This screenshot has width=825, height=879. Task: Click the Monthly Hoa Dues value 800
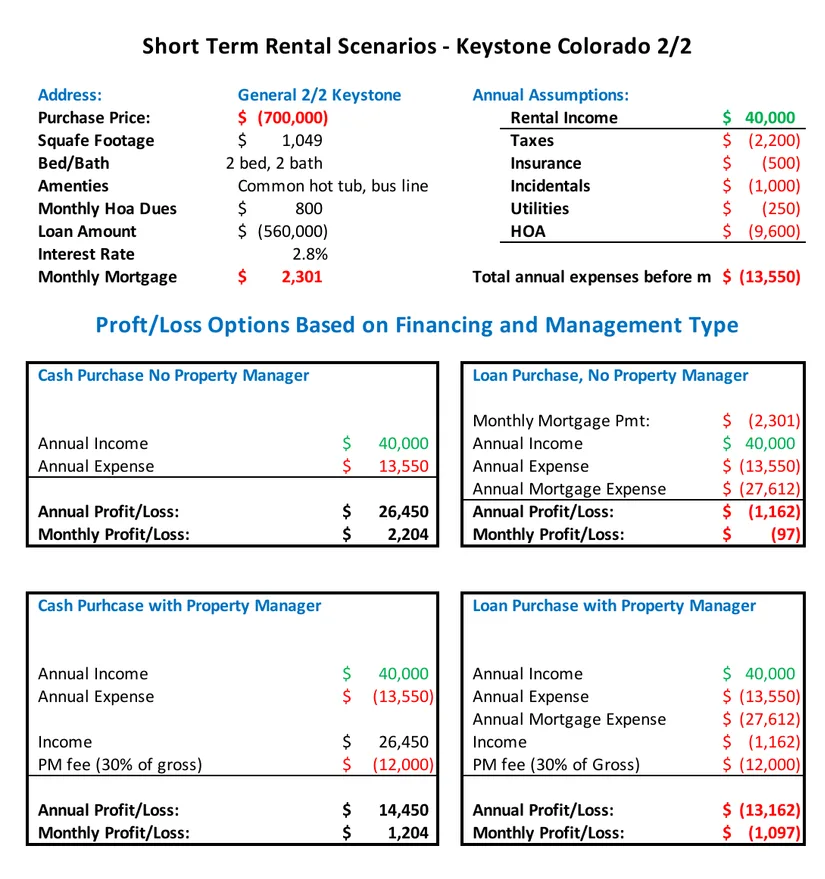309,209
